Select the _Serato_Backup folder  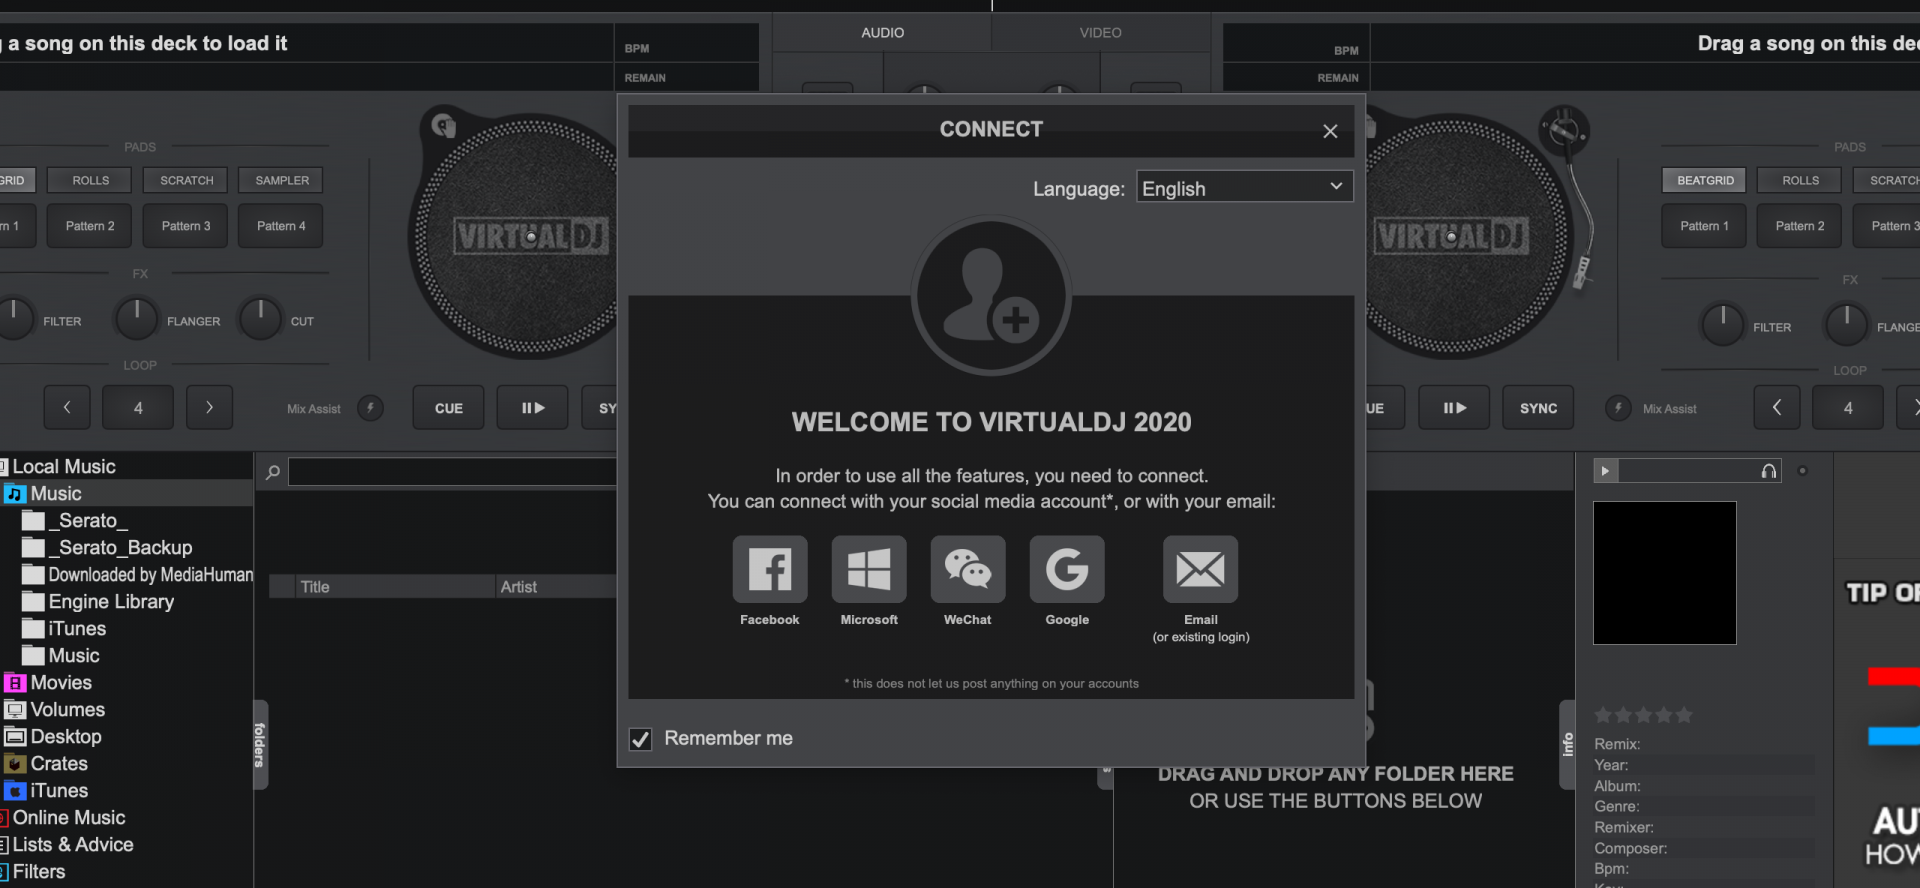(108, 548)
